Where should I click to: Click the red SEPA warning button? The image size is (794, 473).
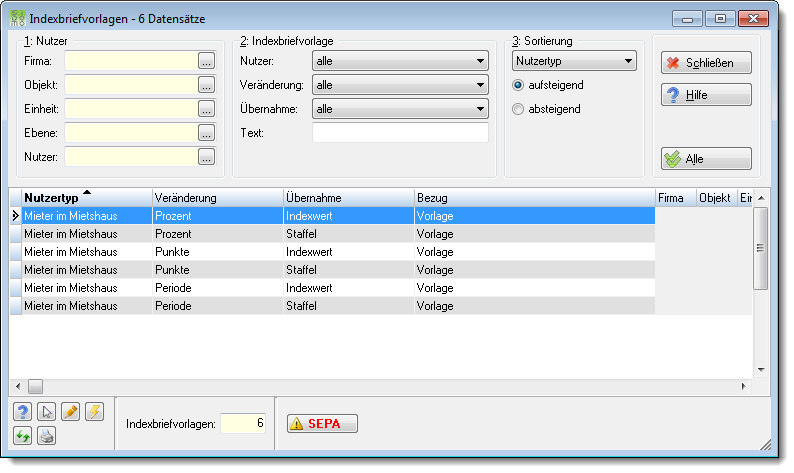323,423
